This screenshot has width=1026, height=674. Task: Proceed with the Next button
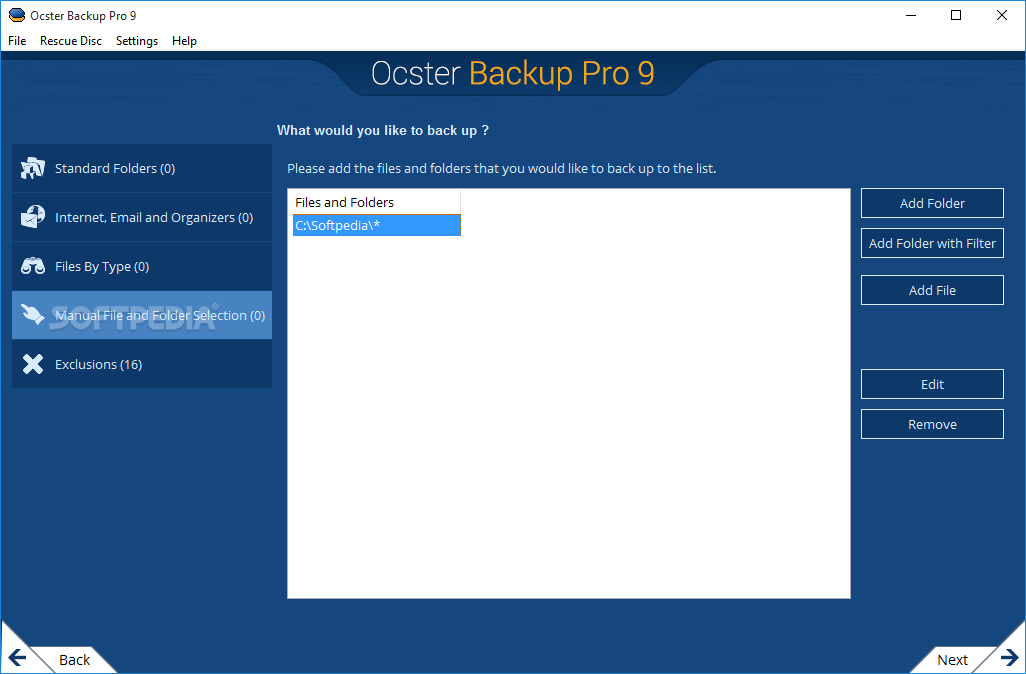pos(952,660)
